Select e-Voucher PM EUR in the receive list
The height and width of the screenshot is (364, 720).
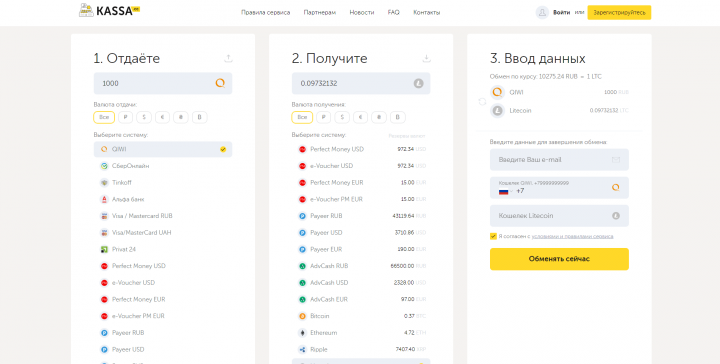tap(361, 199)
